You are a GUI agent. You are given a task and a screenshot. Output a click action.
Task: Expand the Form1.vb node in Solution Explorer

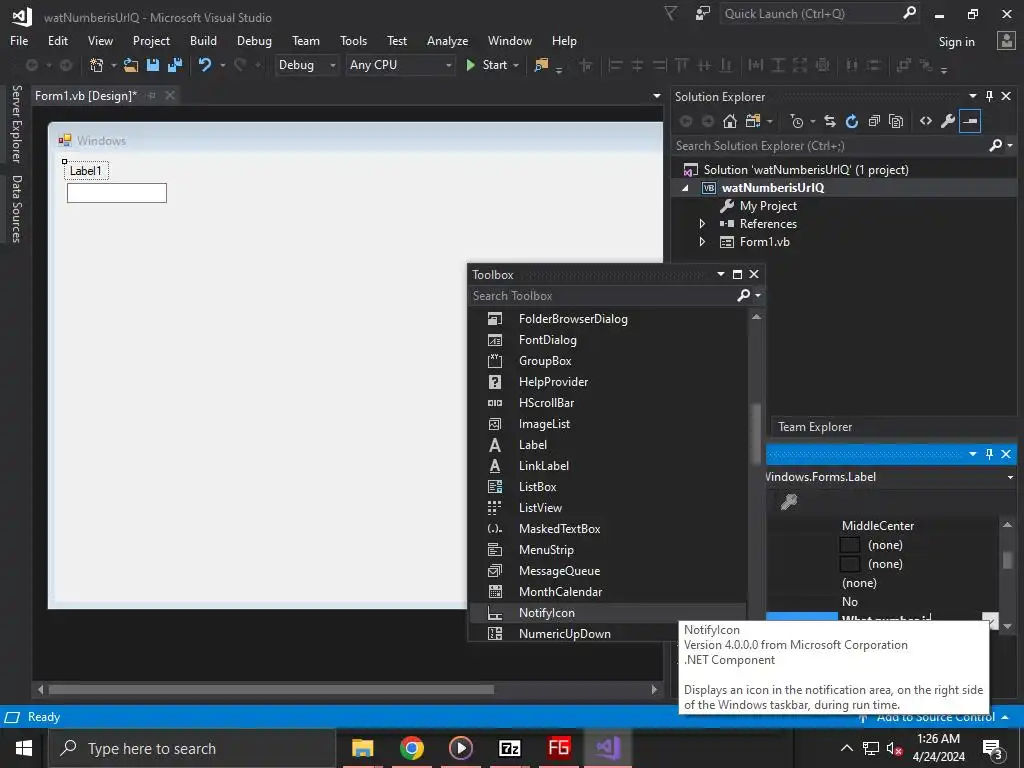pos(702,242)
